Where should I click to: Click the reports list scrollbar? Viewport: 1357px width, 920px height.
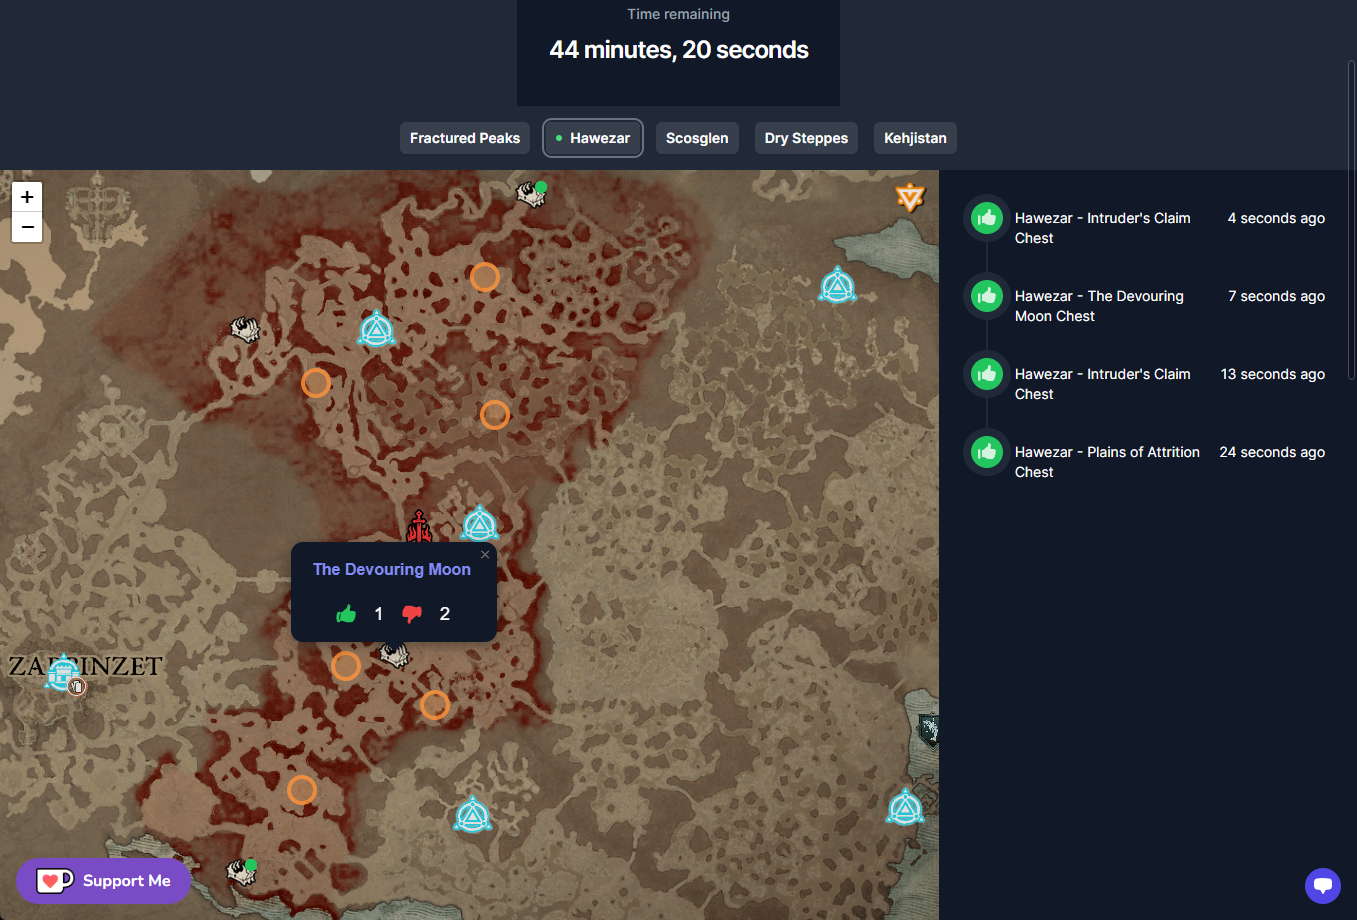(1352, 220)
